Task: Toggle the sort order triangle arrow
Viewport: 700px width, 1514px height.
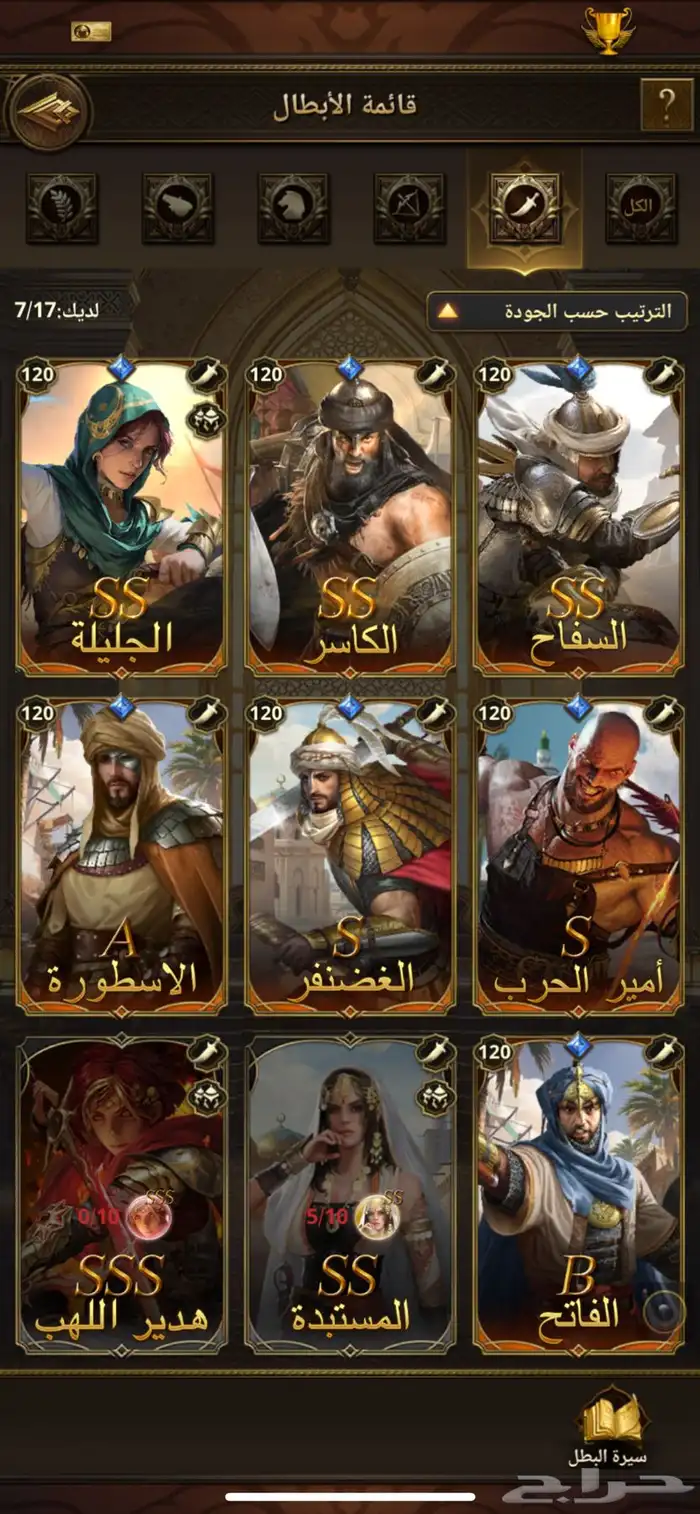Action: click(448, 311)
